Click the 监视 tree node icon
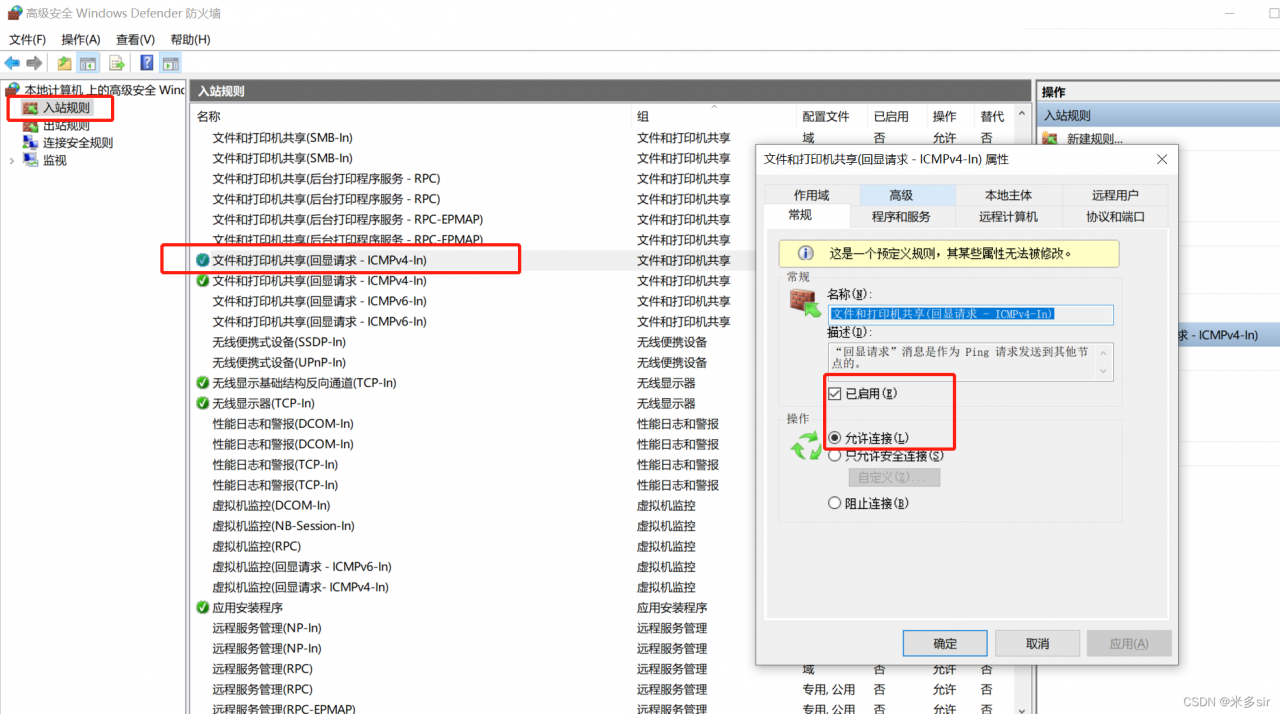Viewport: 1280px width, 714px height. [31, 160]
